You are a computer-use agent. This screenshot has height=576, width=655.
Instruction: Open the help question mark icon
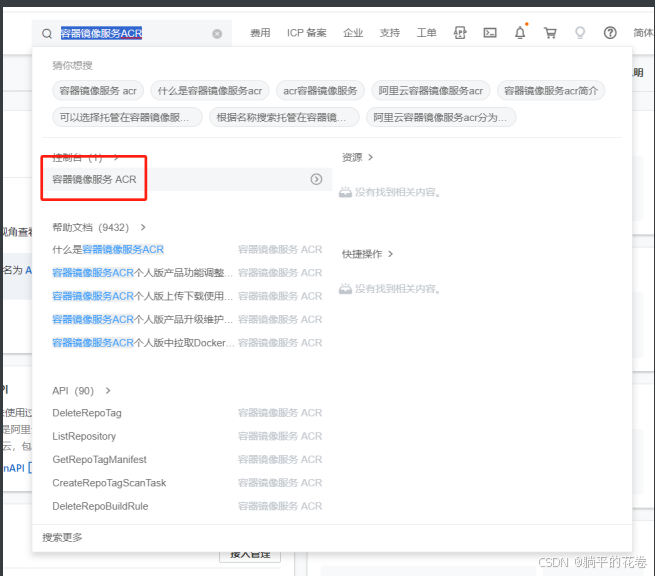click(x=610, y=33)
